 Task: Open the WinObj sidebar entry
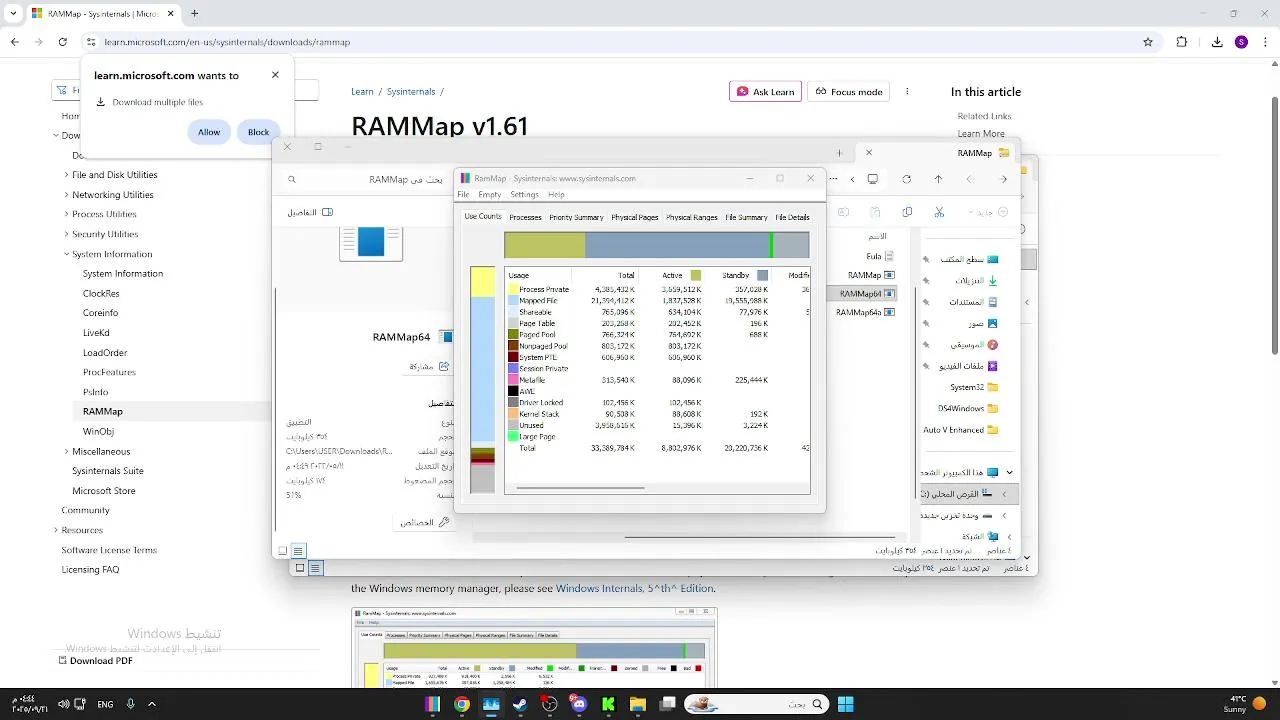tap(98, 431)
